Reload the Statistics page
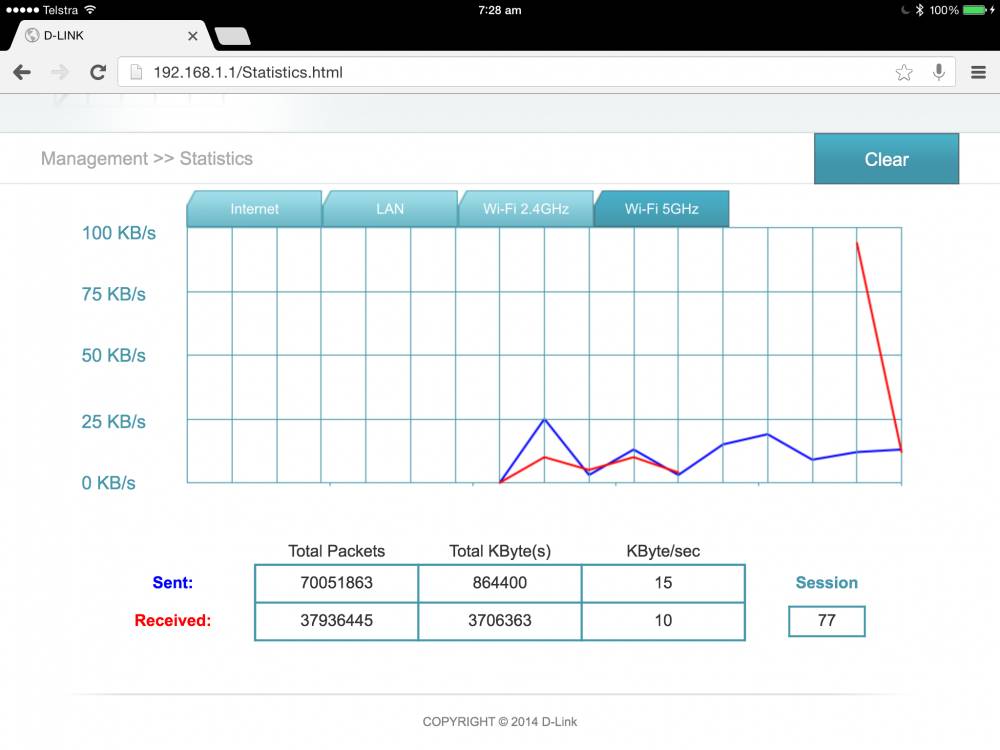 tap(98, 72)
